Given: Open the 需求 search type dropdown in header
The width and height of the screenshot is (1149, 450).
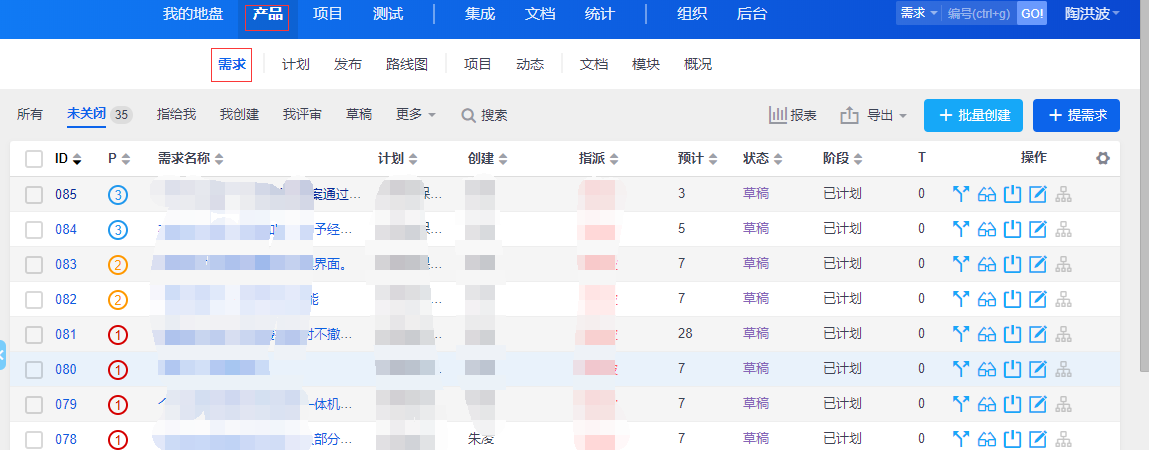Looking at the screenshot, I should coord(919,13).
